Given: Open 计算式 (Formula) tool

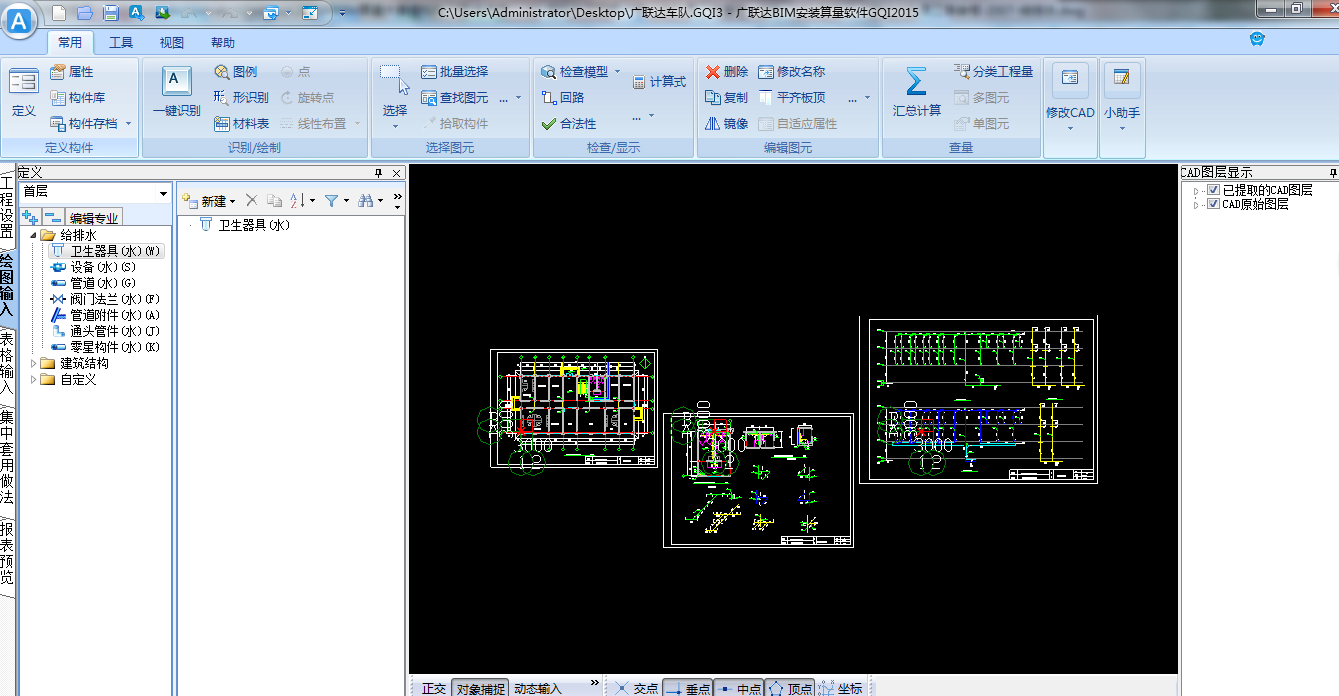Looking at the screenshot, I should point(659,82).
